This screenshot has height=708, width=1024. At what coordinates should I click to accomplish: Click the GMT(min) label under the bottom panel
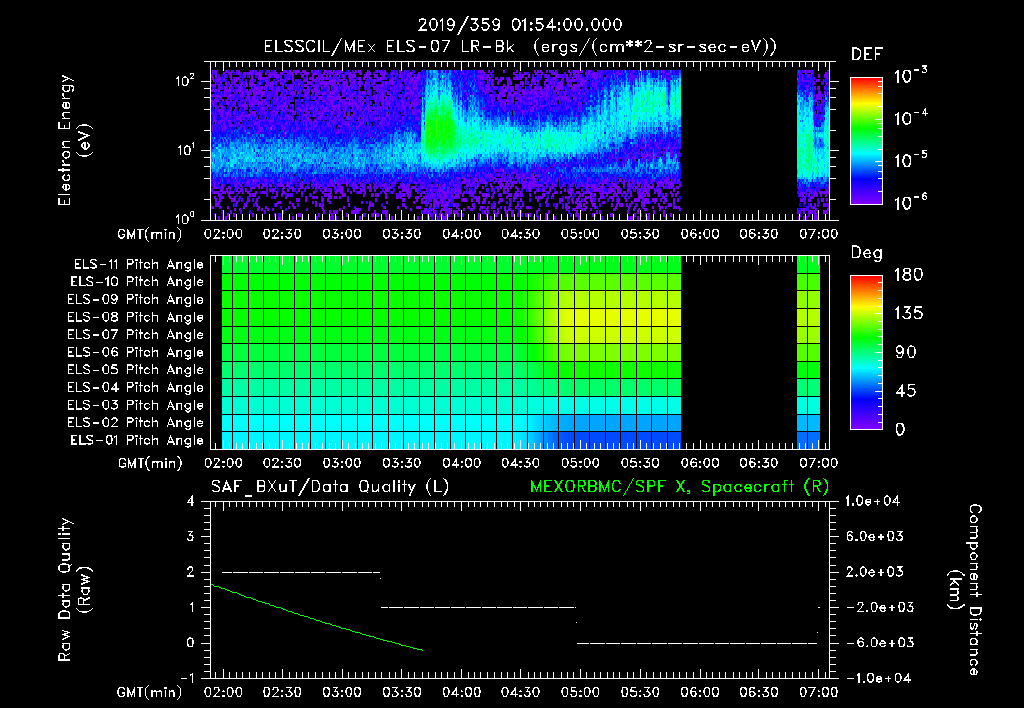150,692
